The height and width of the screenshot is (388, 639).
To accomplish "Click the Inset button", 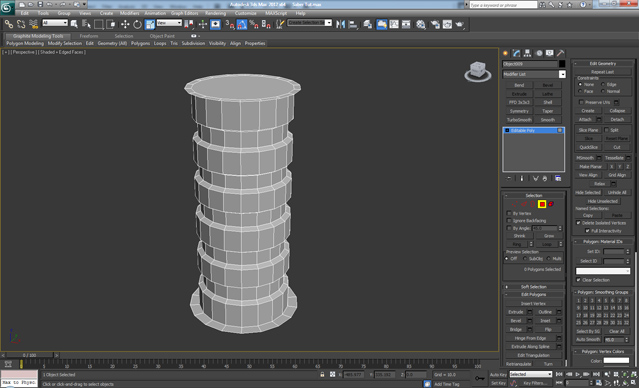I will point(545,321).
